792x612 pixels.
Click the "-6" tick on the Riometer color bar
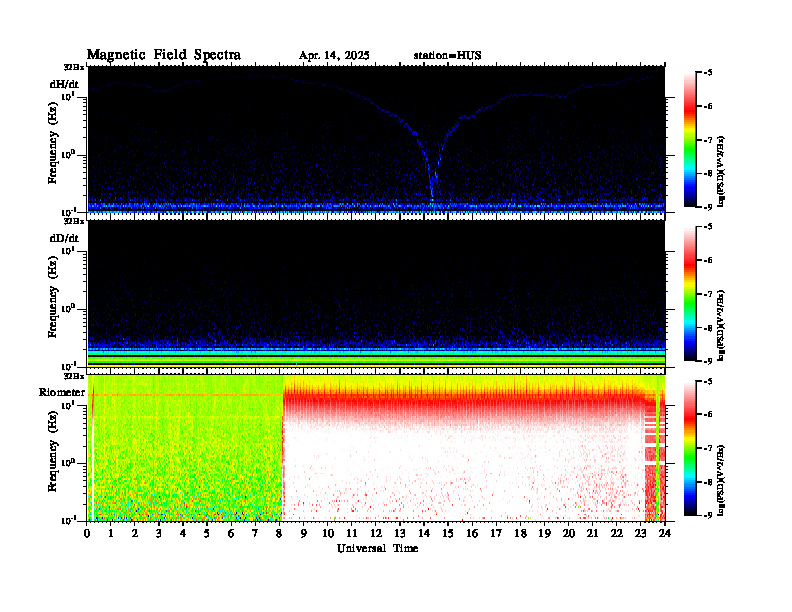pyautogui.click(x=708, y=415)
